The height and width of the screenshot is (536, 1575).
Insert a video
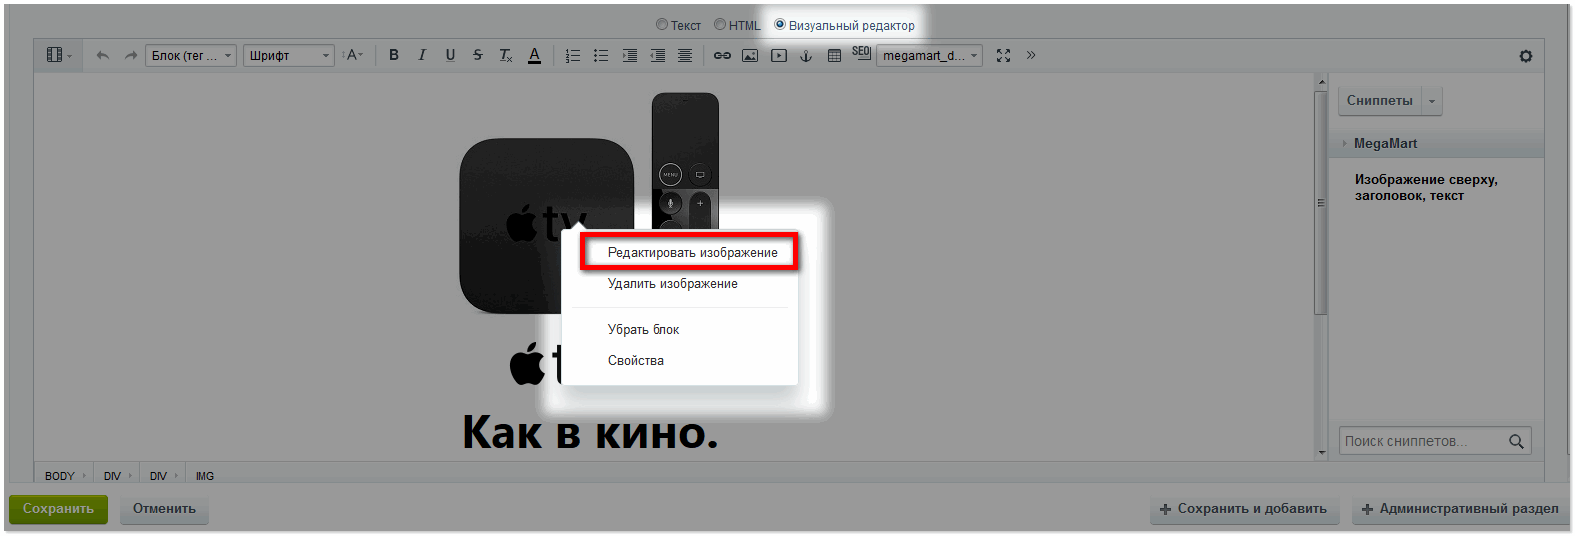[778, 55]
